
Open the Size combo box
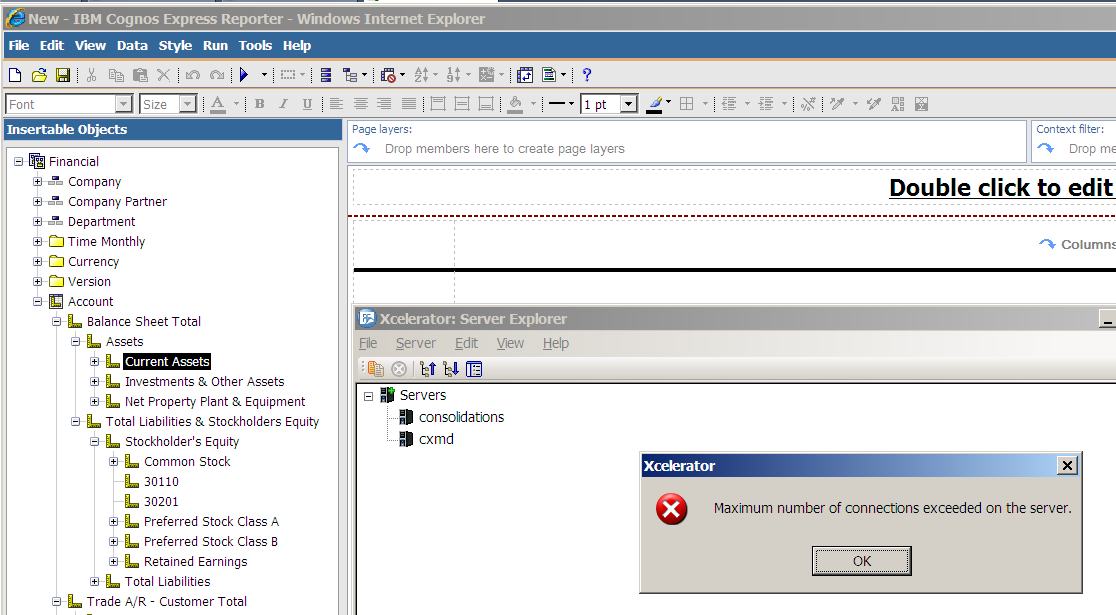(168, 105)
